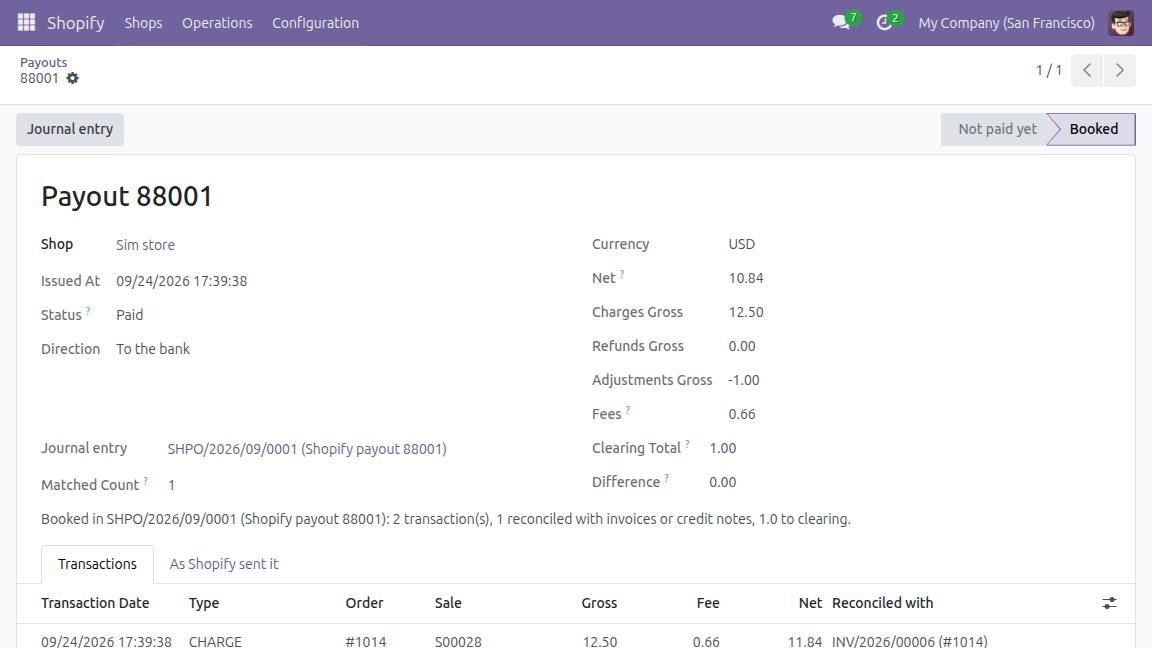The image size is (1152, 648).
Task: Open journal entry SHPO/2026/09/0001 link
Action: click(307, 449)
